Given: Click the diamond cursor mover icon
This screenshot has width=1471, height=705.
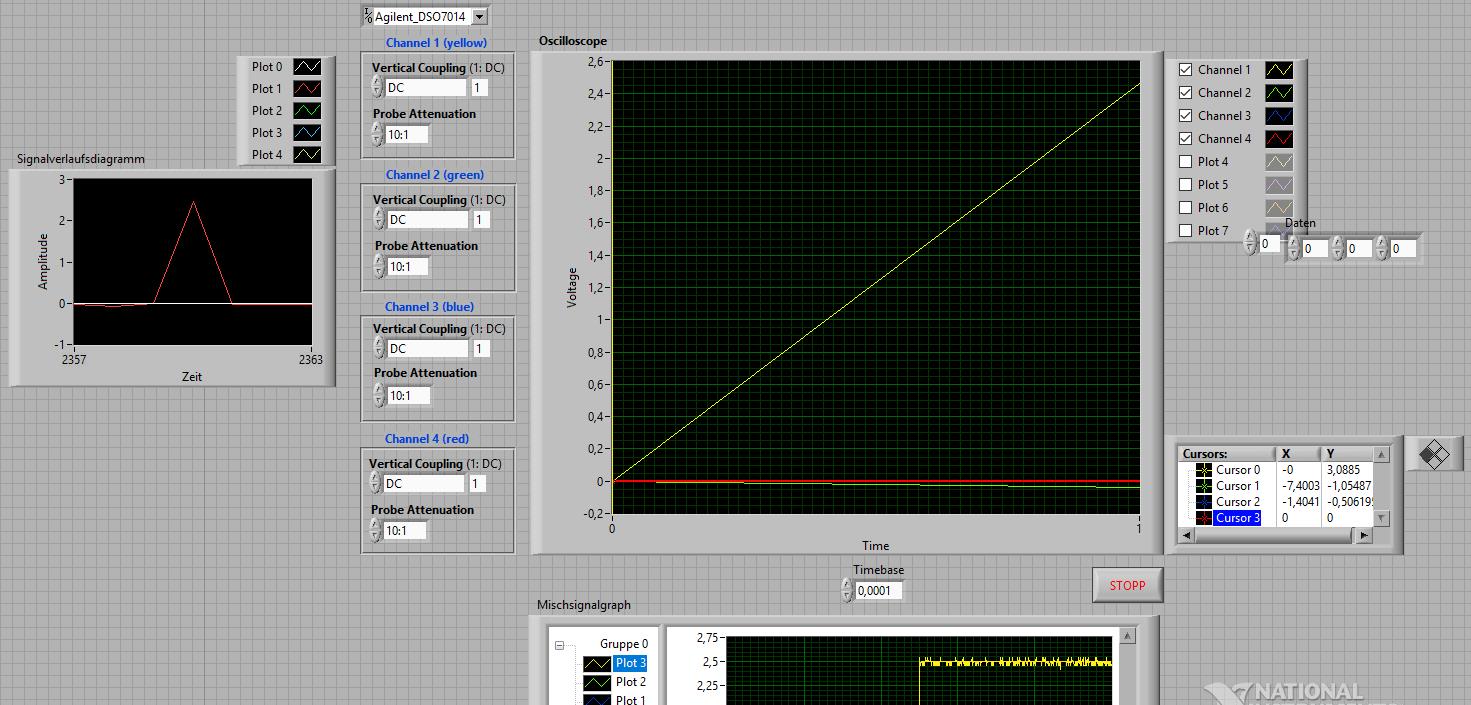Looking at the screenshot, I should [x=1434, y=455].
